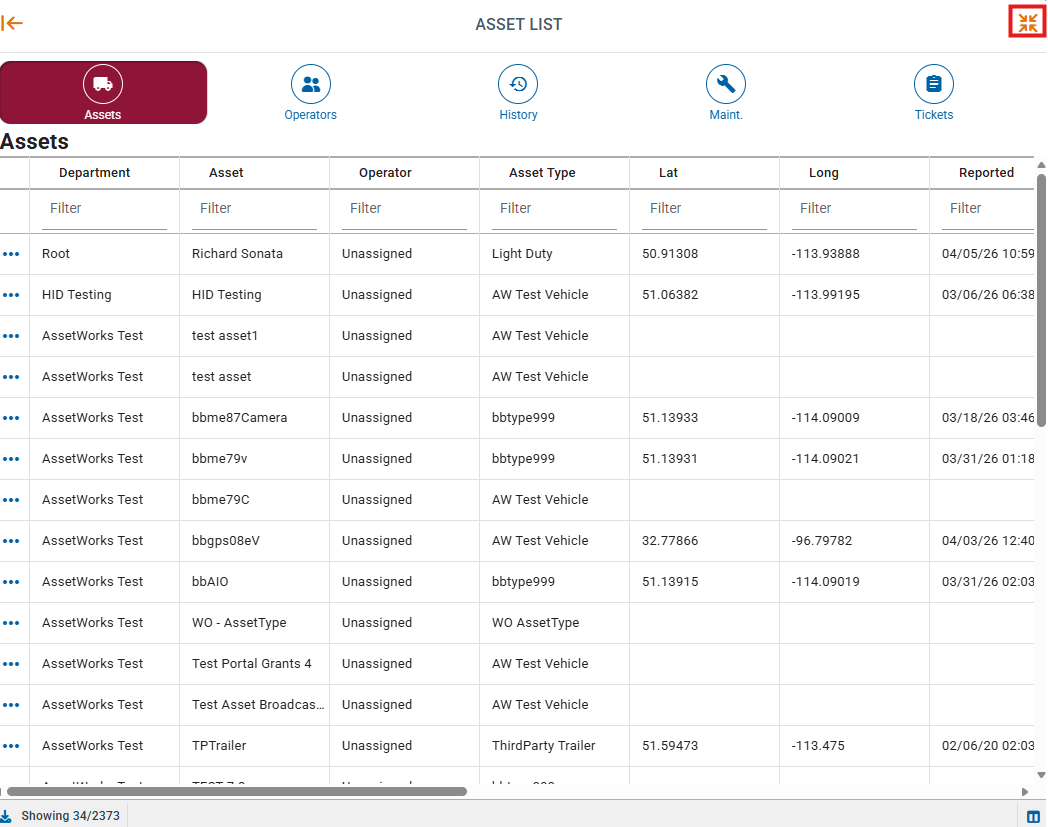Click the horizontal scrollbar thumb below the table
The height and width of the screenshot is (827, 1048).
(x=237, y=792)
